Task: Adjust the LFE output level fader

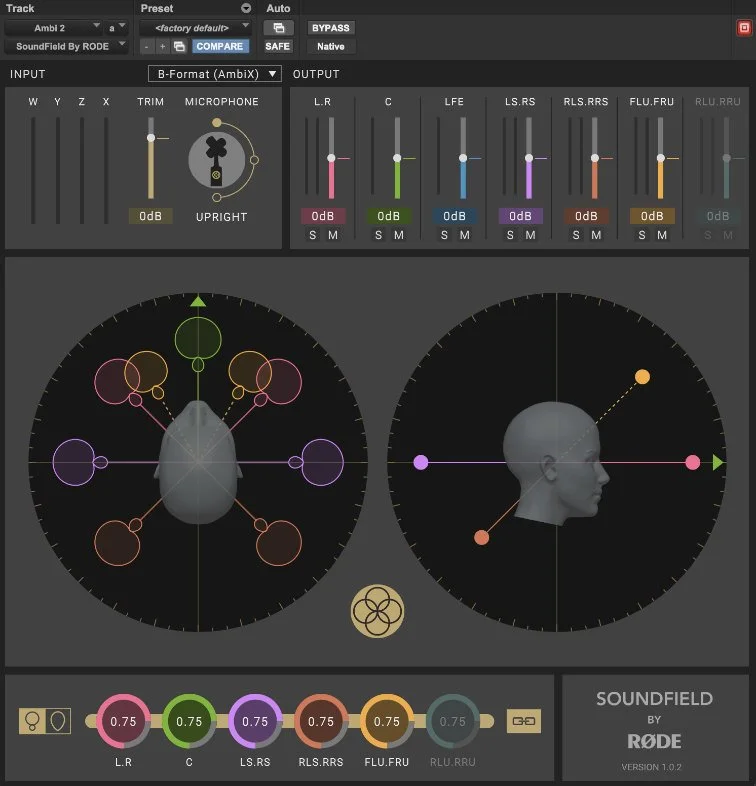Action: pyautogui.click(x=463, y=158)
